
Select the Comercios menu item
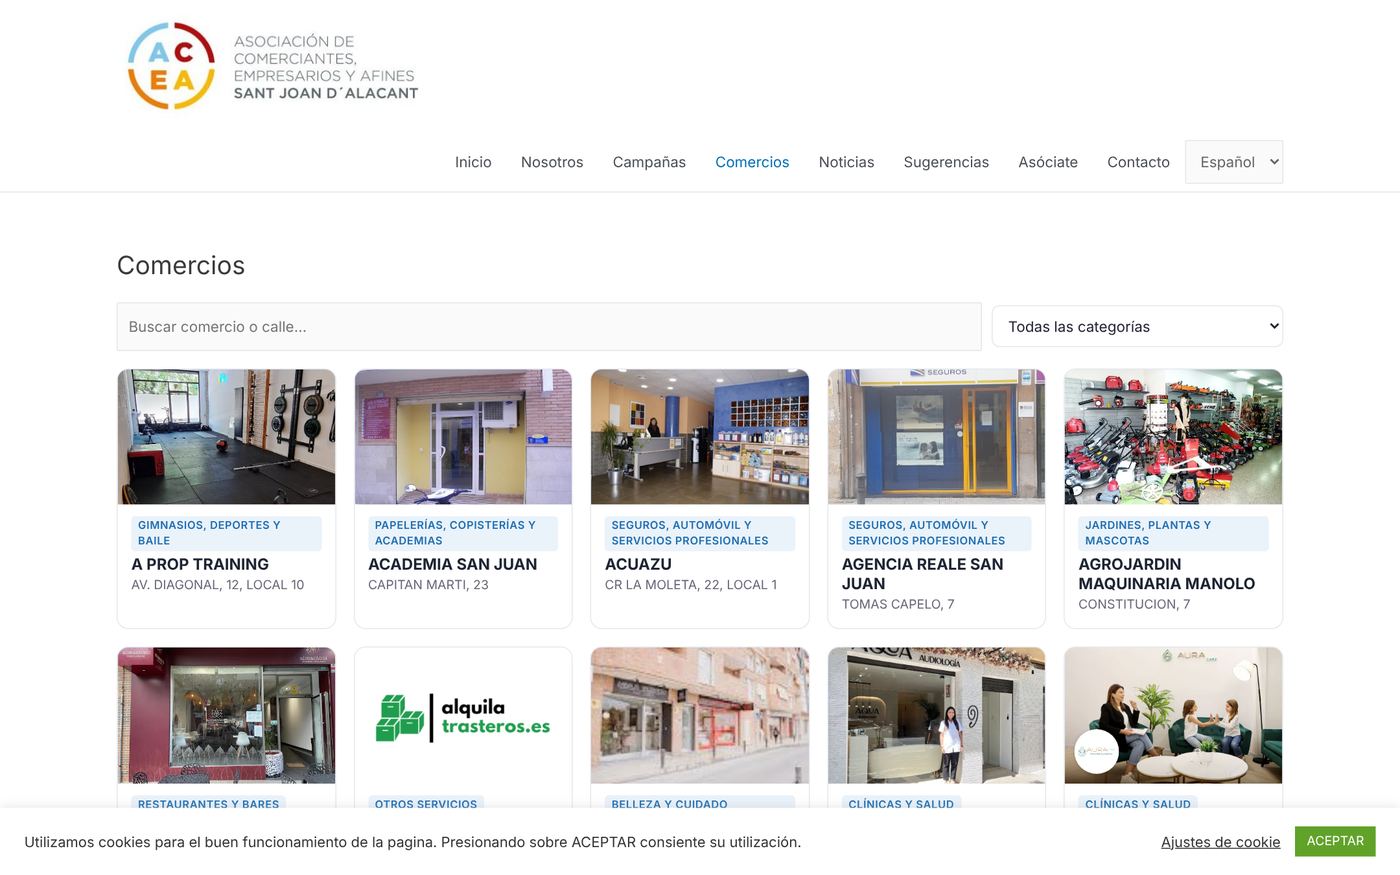tap(752, 162)
